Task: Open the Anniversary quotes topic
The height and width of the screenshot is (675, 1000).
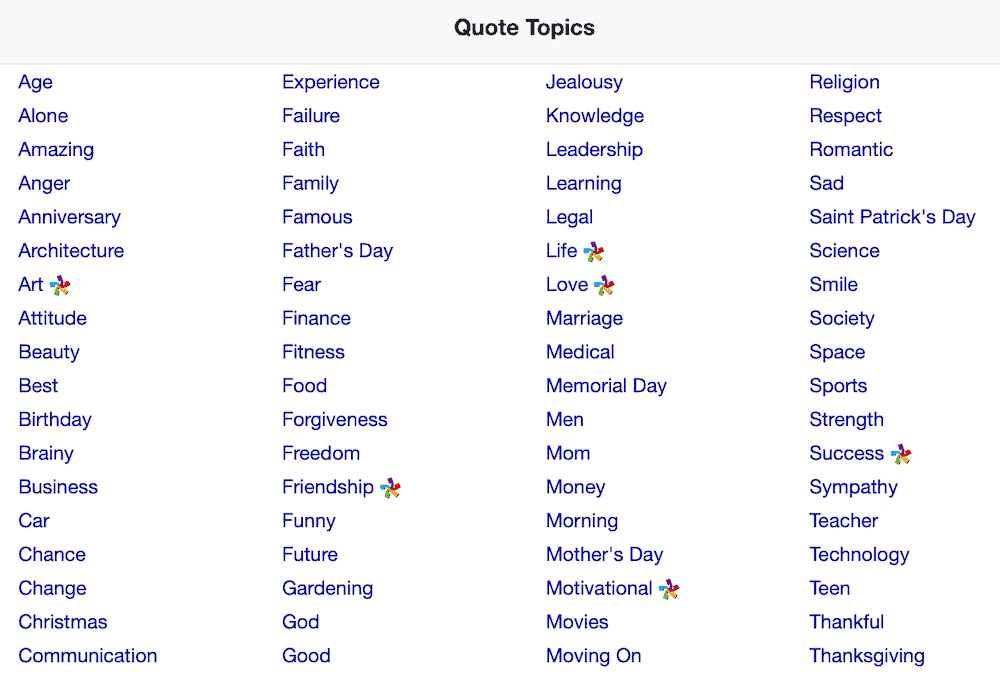Action: click(x=69, y=217)
